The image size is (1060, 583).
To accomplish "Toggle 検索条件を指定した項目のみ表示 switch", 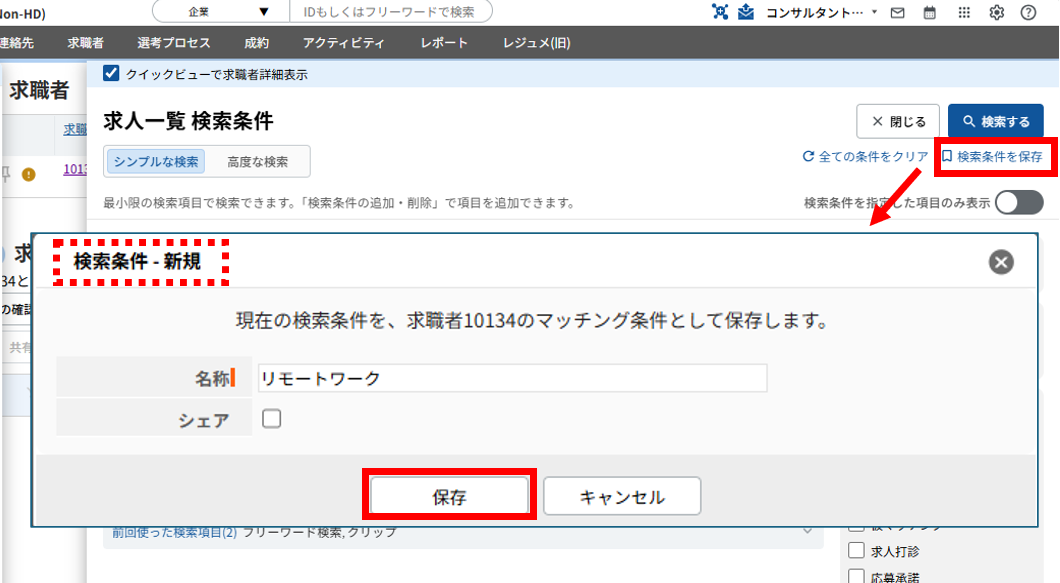I will point(1018,203).
